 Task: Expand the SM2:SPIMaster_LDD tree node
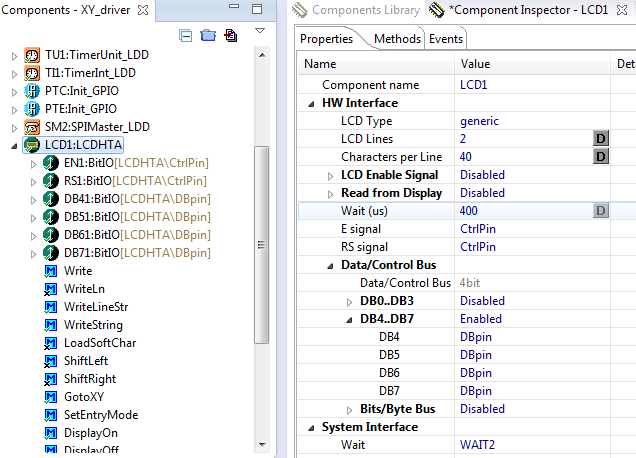pos(14,128)
